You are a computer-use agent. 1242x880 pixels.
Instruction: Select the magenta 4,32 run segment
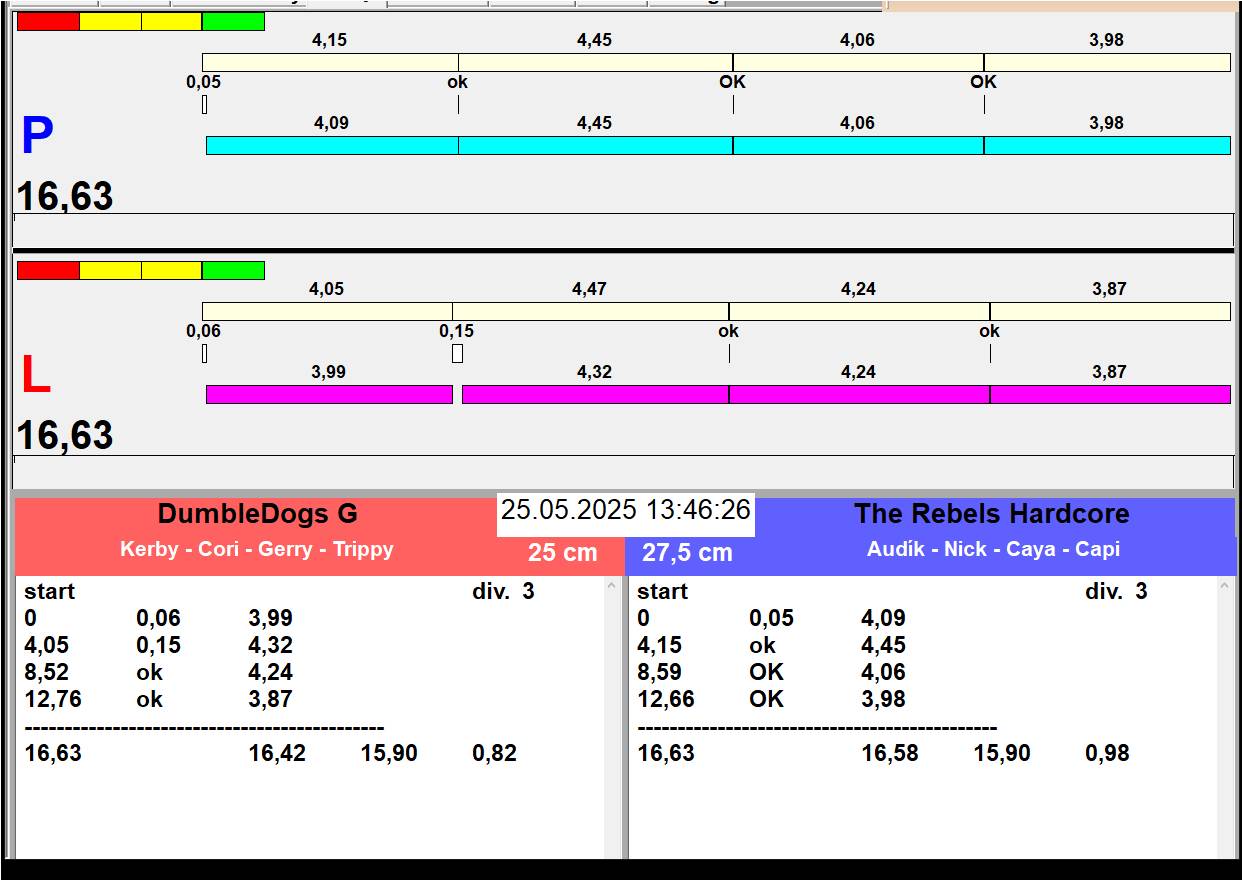(595, 395)
